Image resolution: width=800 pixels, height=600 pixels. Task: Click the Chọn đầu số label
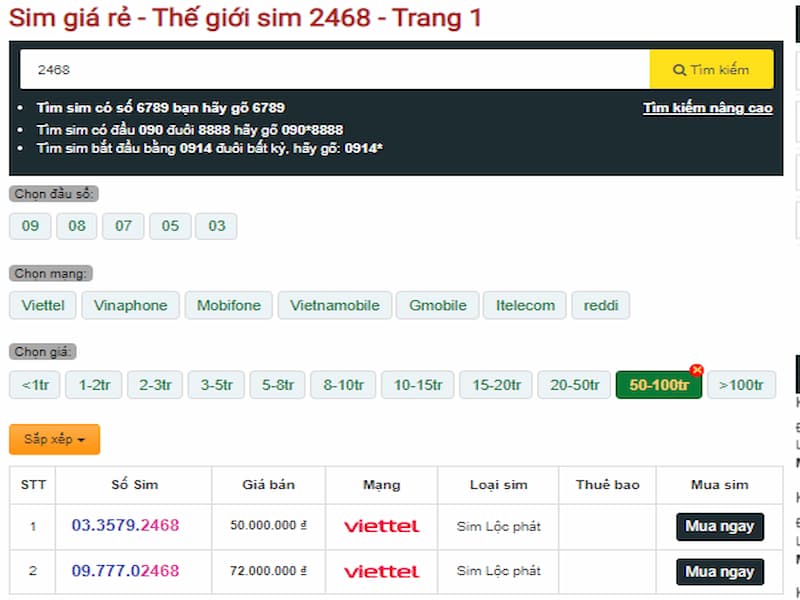[x=54, y=194]
